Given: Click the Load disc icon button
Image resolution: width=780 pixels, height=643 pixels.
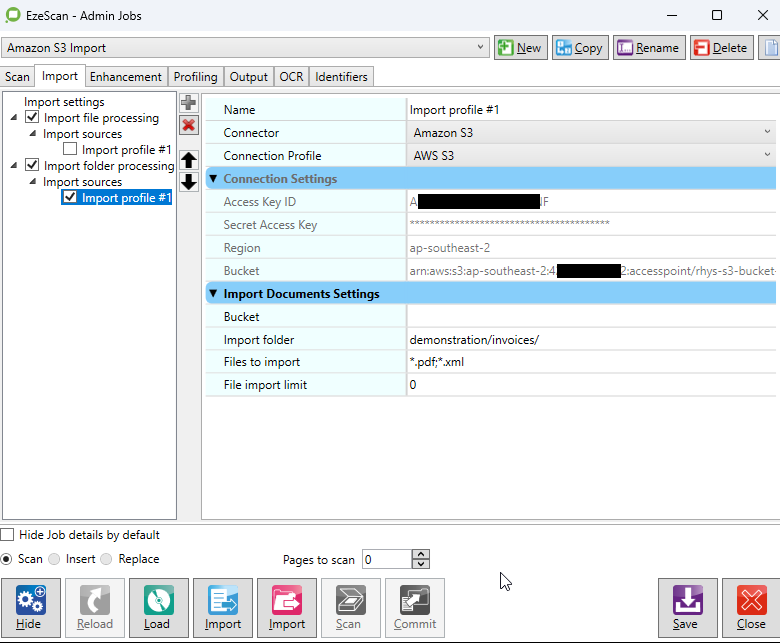Looking at the screenshot, I should (157, 608).
